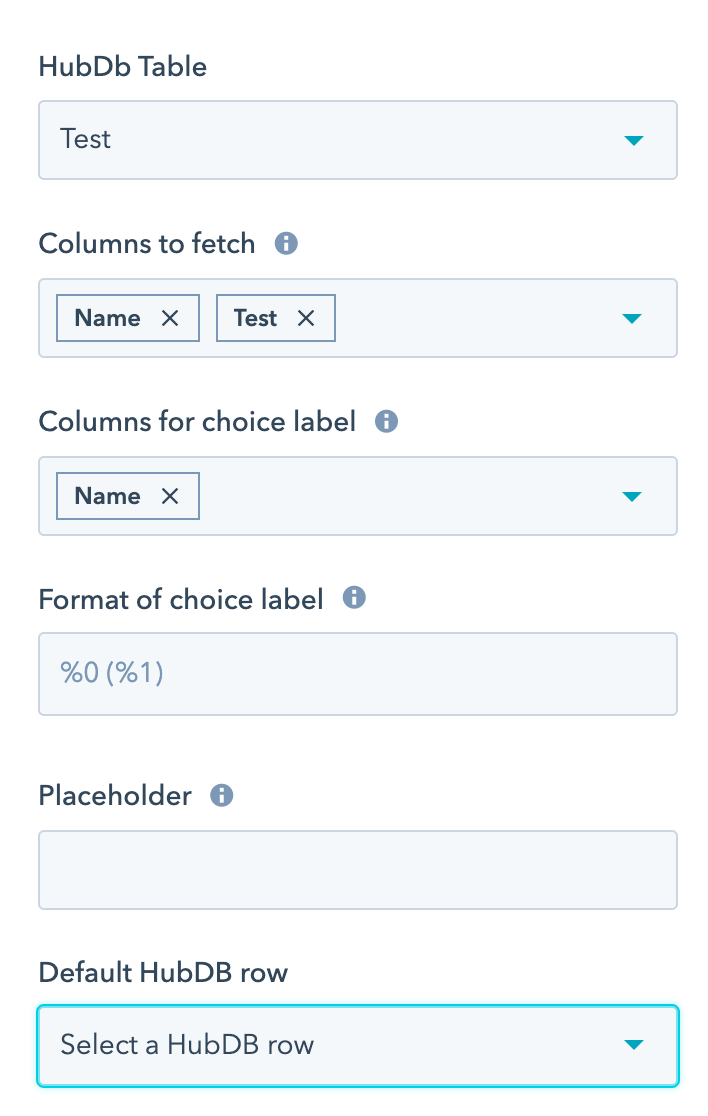
Task: Click the chevron on Columns to fetch dropdown
Action: click(634, 318)
